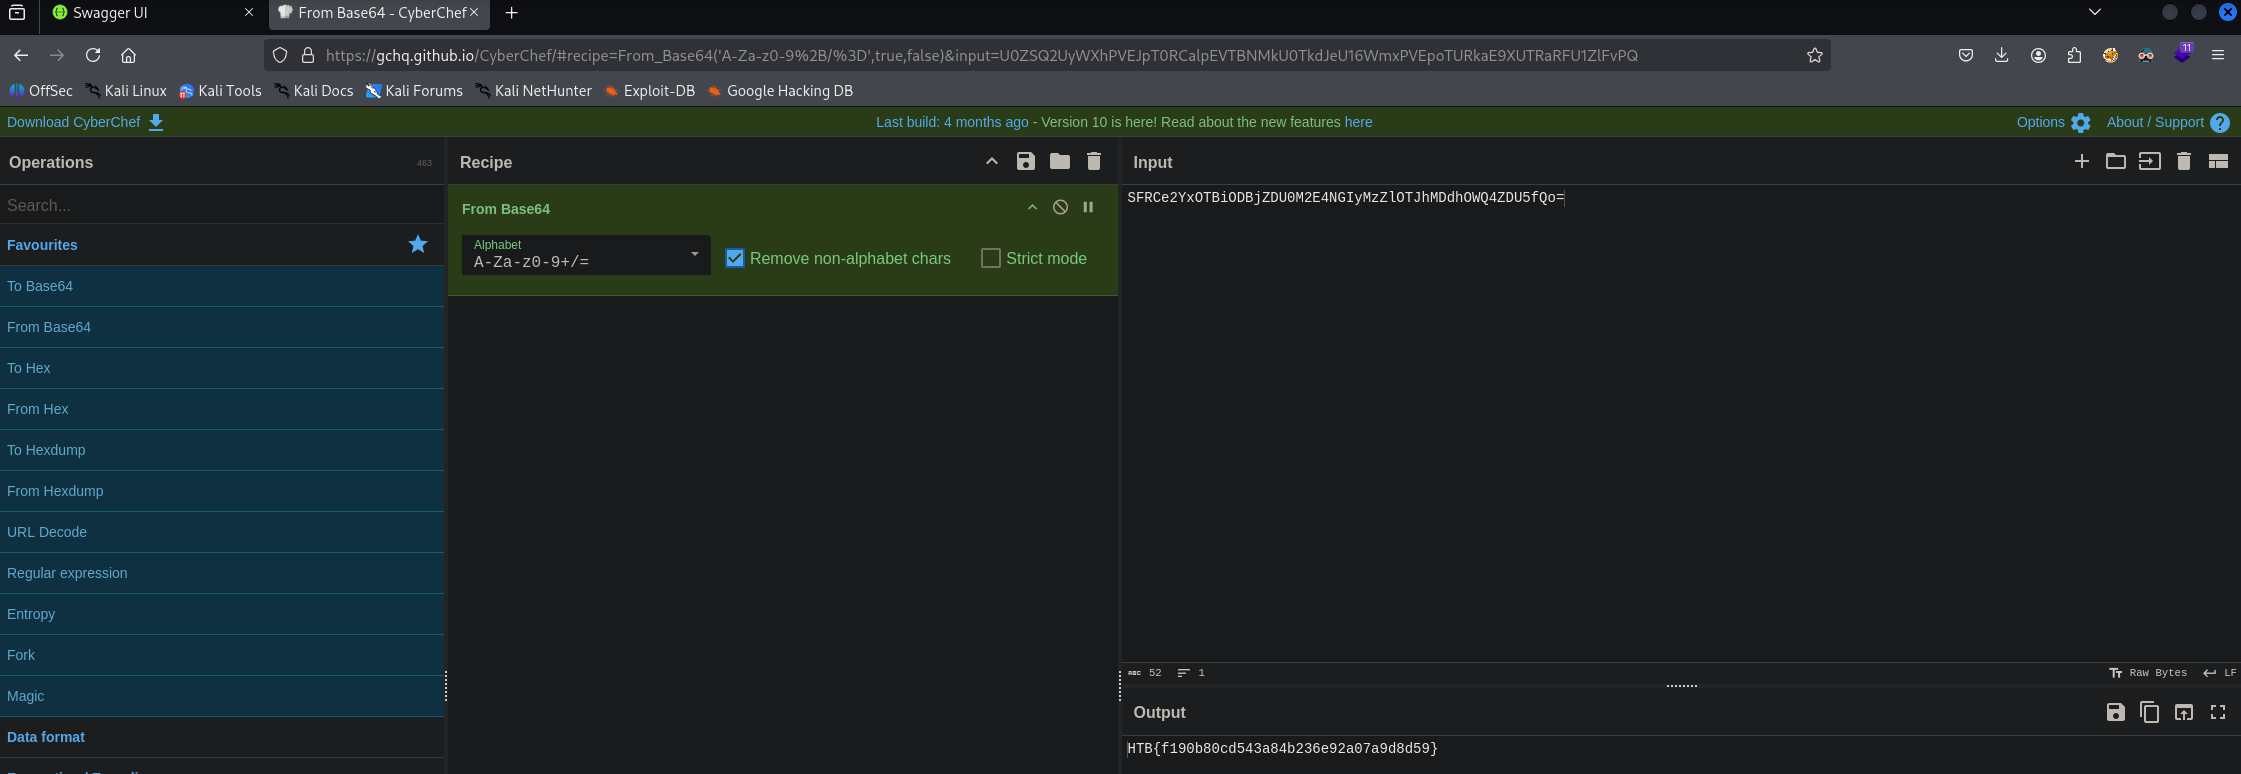Viewport: 2241px width, 774px height.
Task: Disable the From Base64 operation
Action: point(1060,208)
